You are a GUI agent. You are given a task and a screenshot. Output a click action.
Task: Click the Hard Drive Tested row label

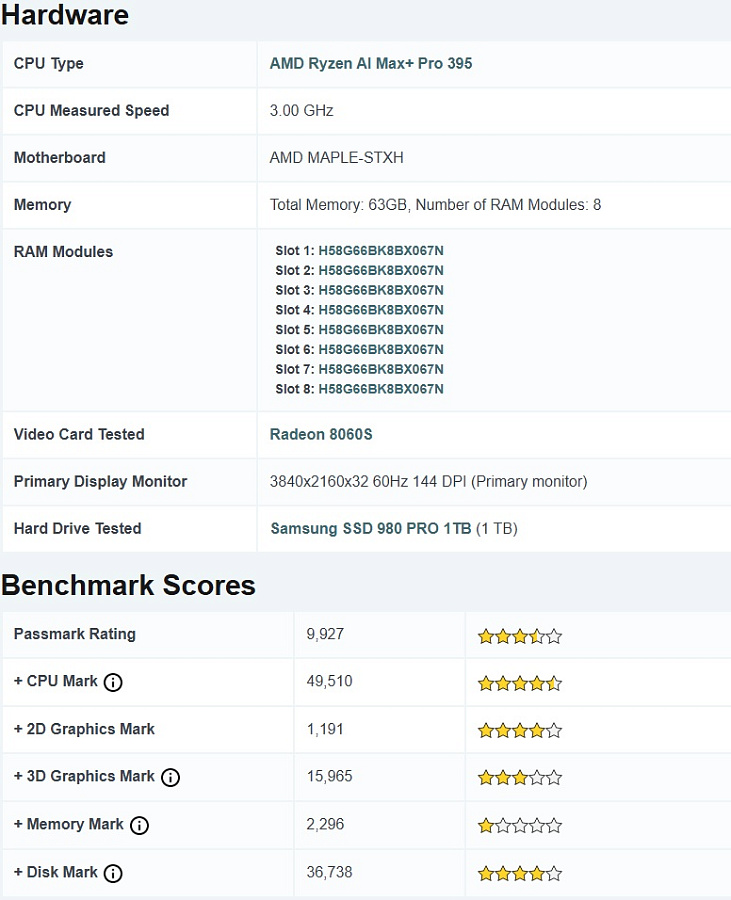click(77, 528)
